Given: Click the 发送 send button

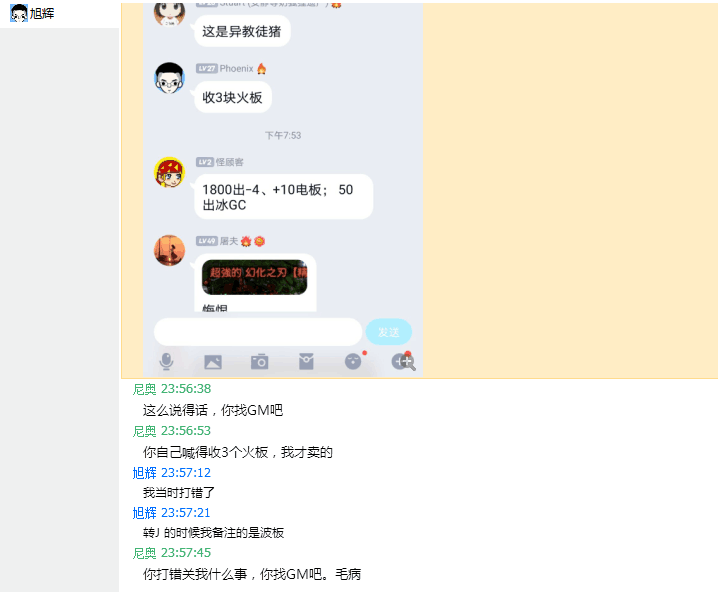Looking at the screenshot, I should click(x=388, y=332).
